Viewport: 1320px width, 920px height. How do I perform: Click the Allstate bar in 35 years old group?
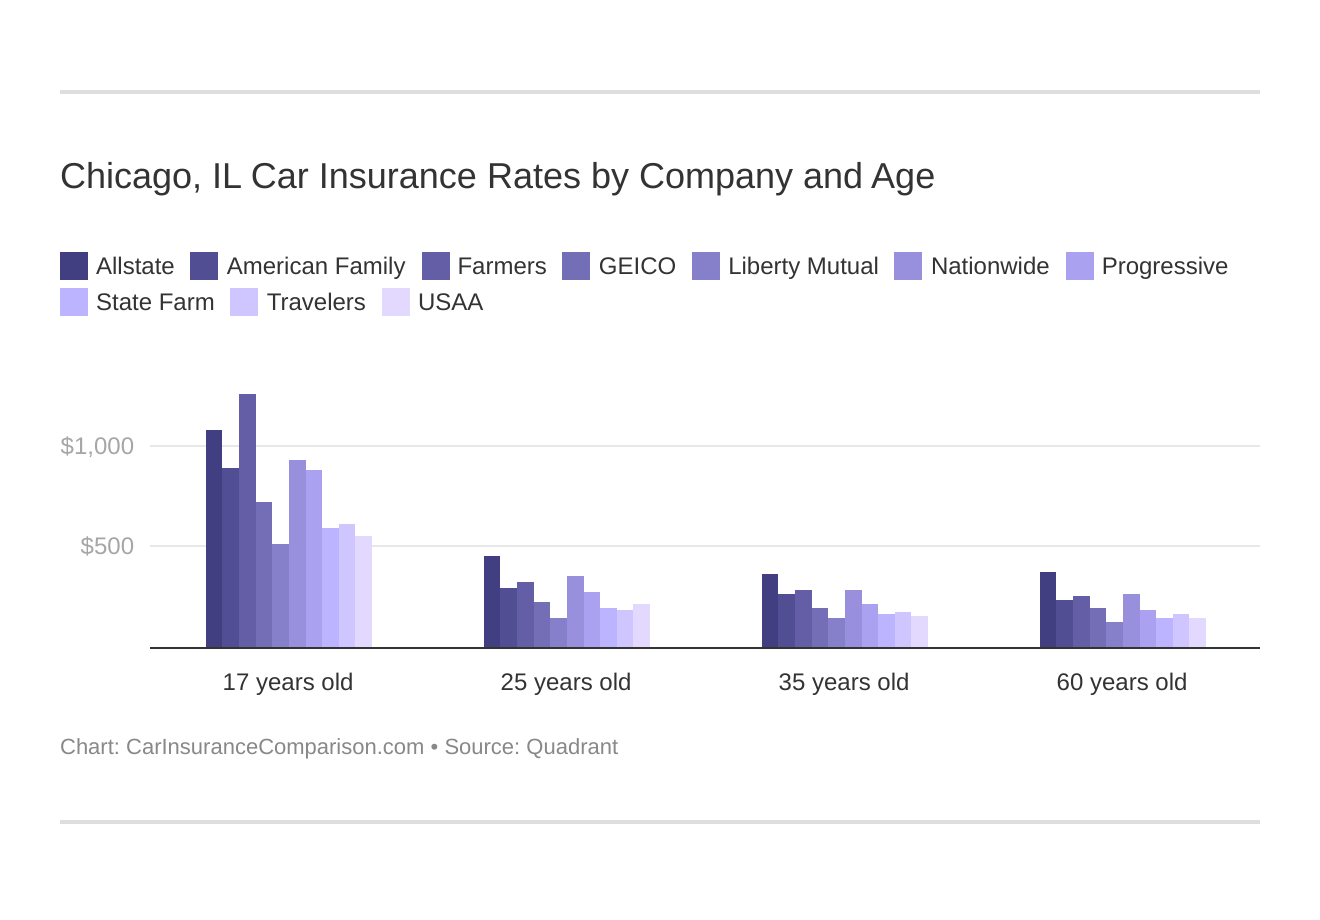[x=770, y=611]
